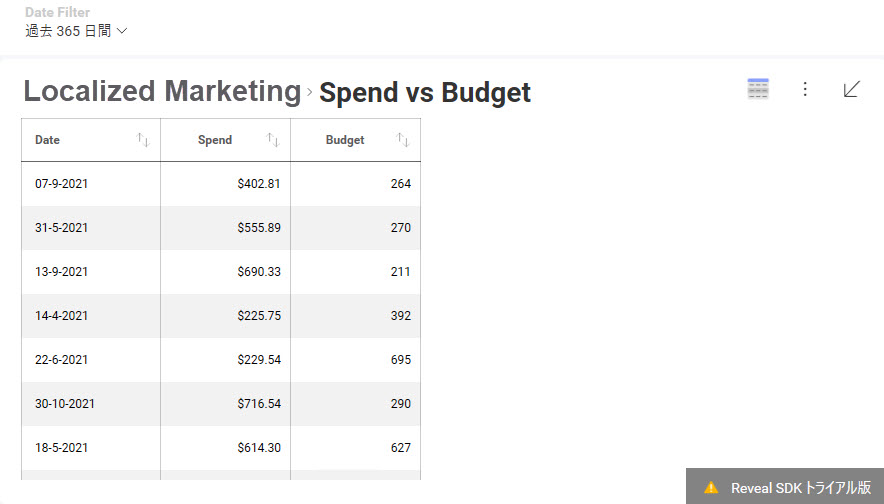Select the budget cell showing 211
Screen dimensions: 884x504
[x=400, y=272]
